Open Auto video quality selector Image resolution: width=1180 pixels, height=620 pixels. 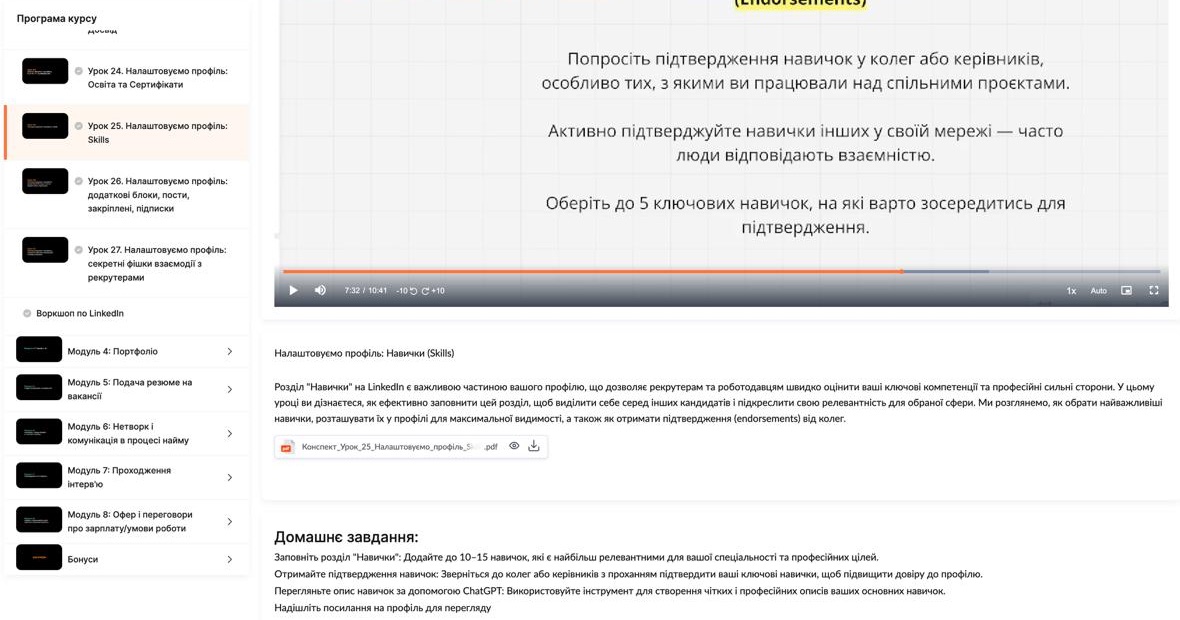click(1099, 290)
